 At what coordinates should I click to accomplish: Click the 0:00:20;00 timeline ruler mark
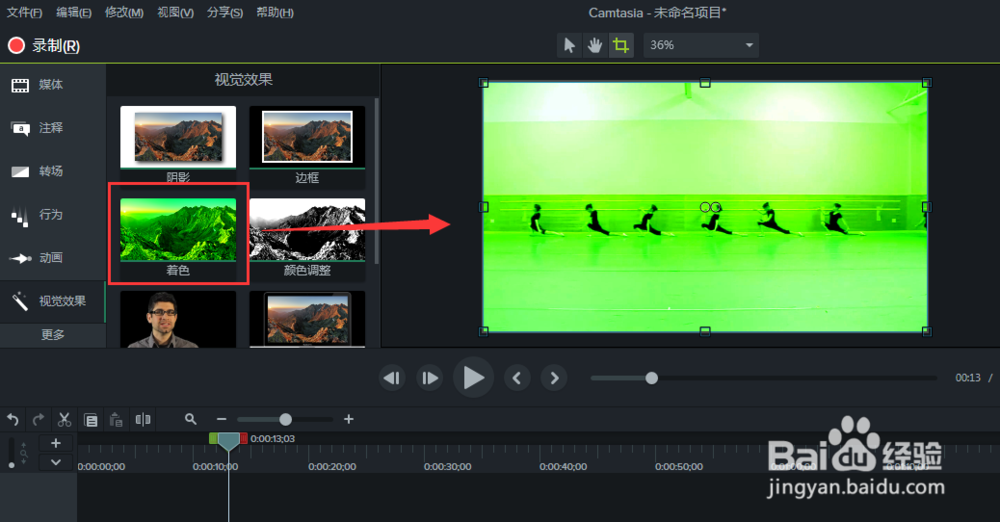[332, 466]
